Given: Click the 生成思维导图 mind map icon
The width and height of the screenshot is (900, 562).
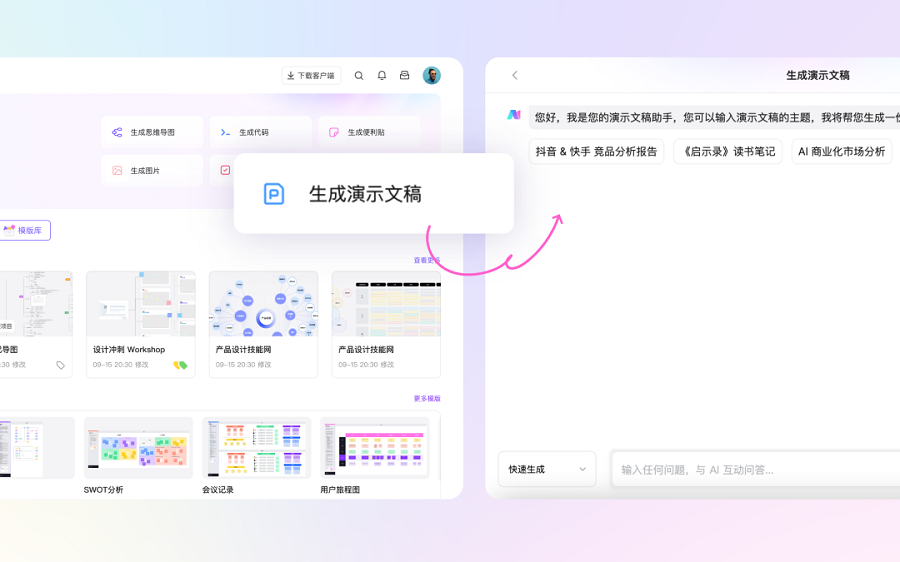Looking at the screenshot, I should tap(117, 132).
